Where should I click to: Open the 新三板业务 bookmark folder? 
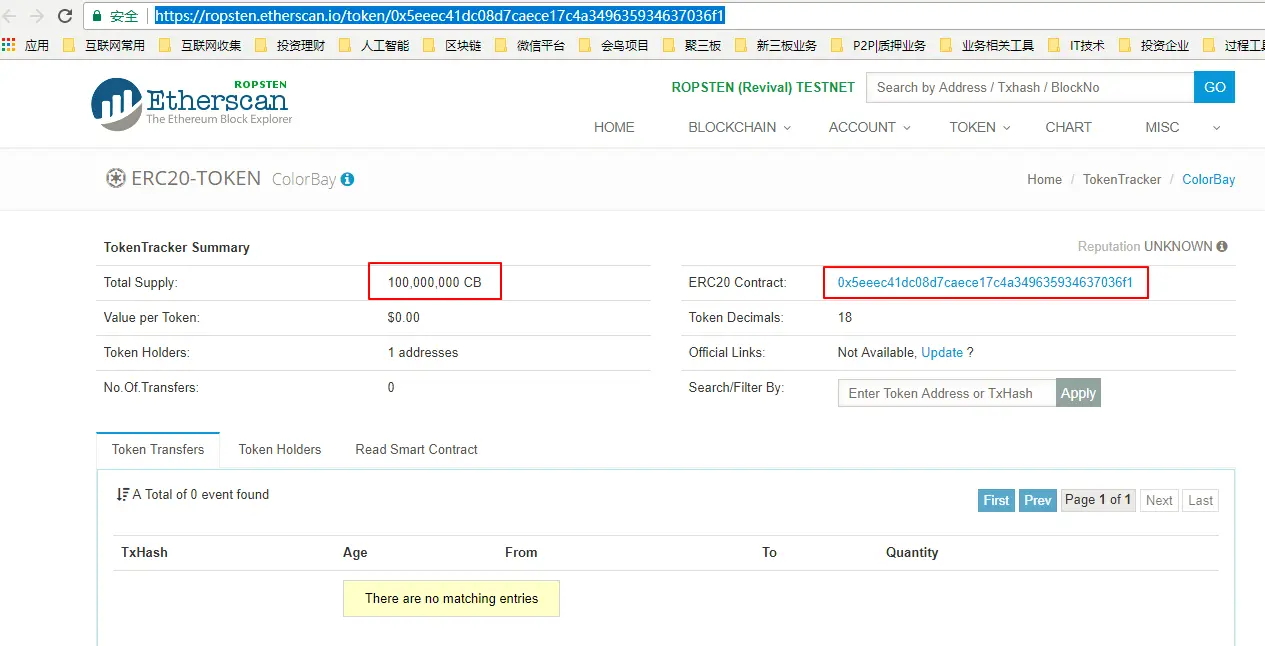pos(776,45)
